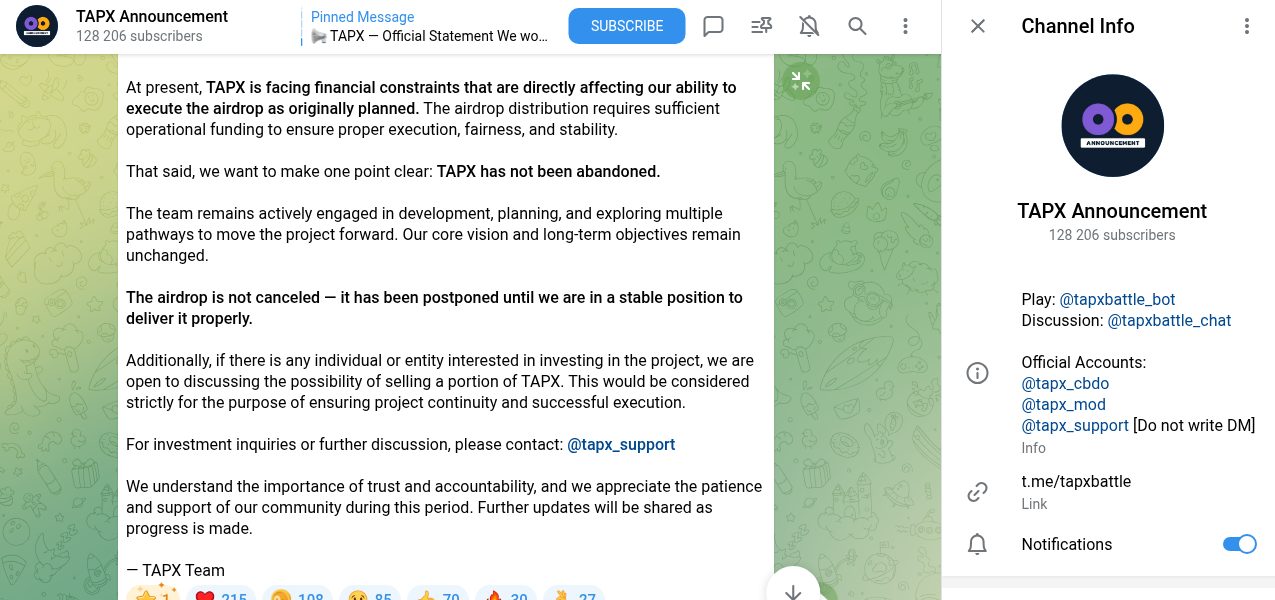Close the Channel Info panel
Screen dimensions: 1275x600
[978, 26]
